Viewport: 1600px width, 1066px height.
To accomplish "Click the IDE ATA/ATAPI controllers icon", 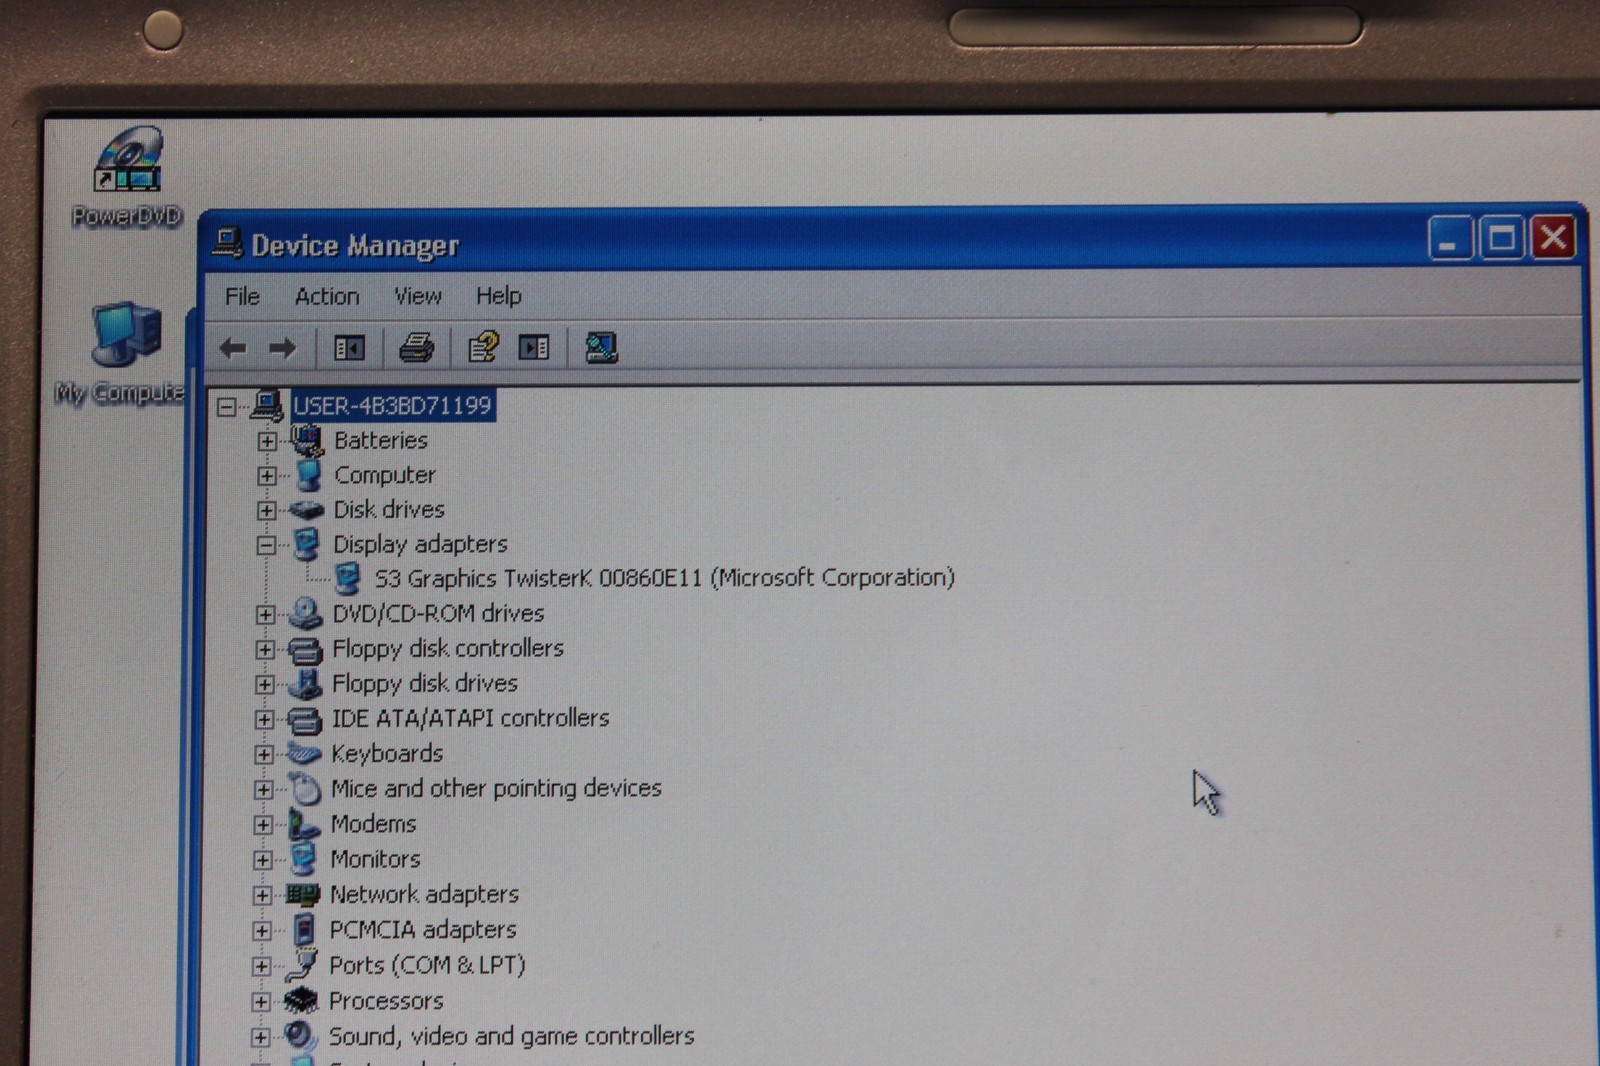I will pos(304,719).
